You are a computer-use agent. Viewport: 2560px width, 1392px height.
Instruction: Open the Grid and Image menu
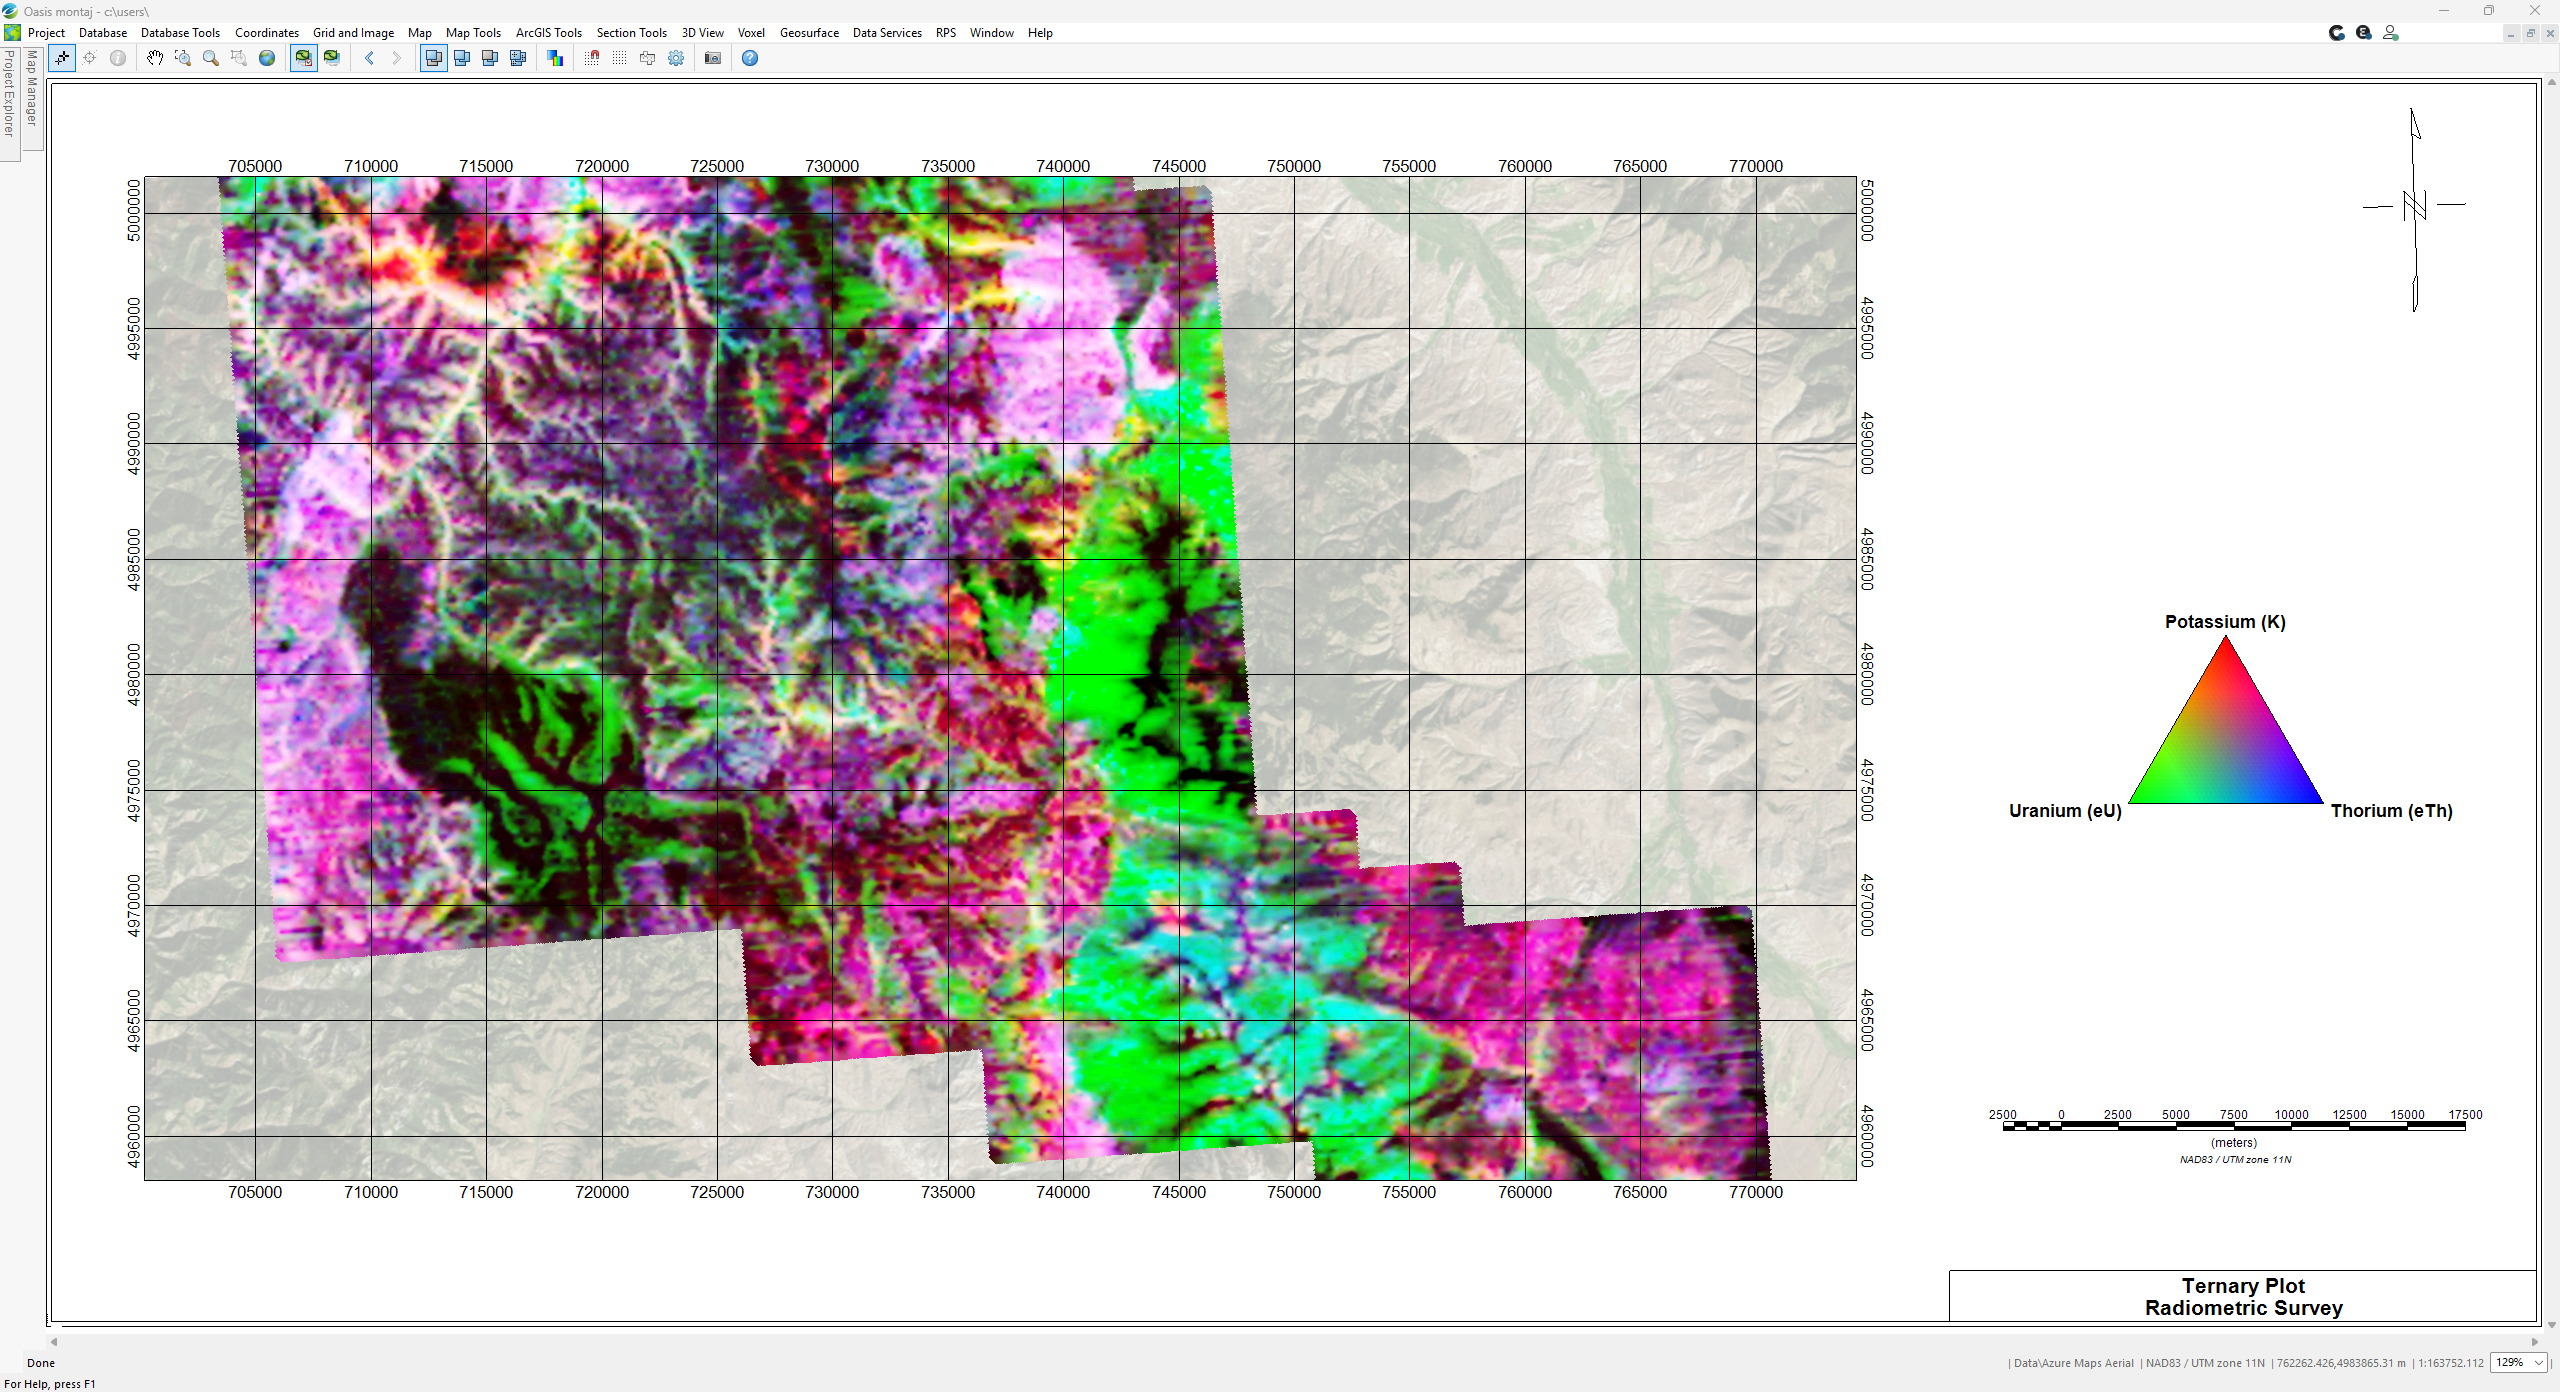tap(353, 32)
